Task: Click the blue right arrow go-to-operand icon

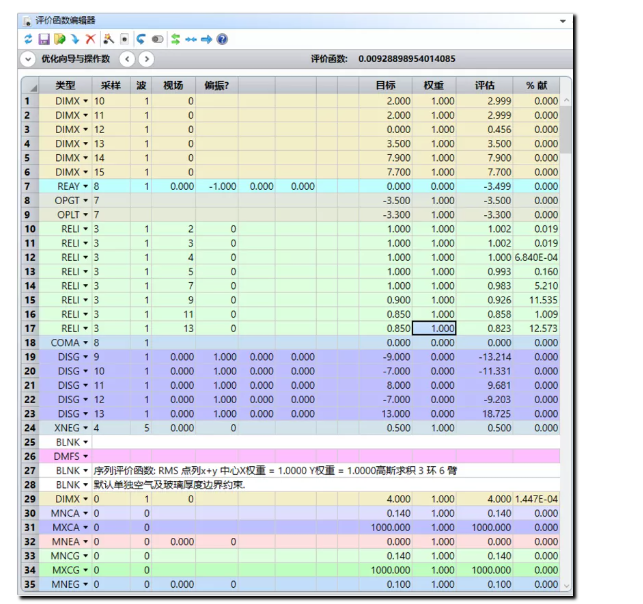Action: (x=206, y=39)
